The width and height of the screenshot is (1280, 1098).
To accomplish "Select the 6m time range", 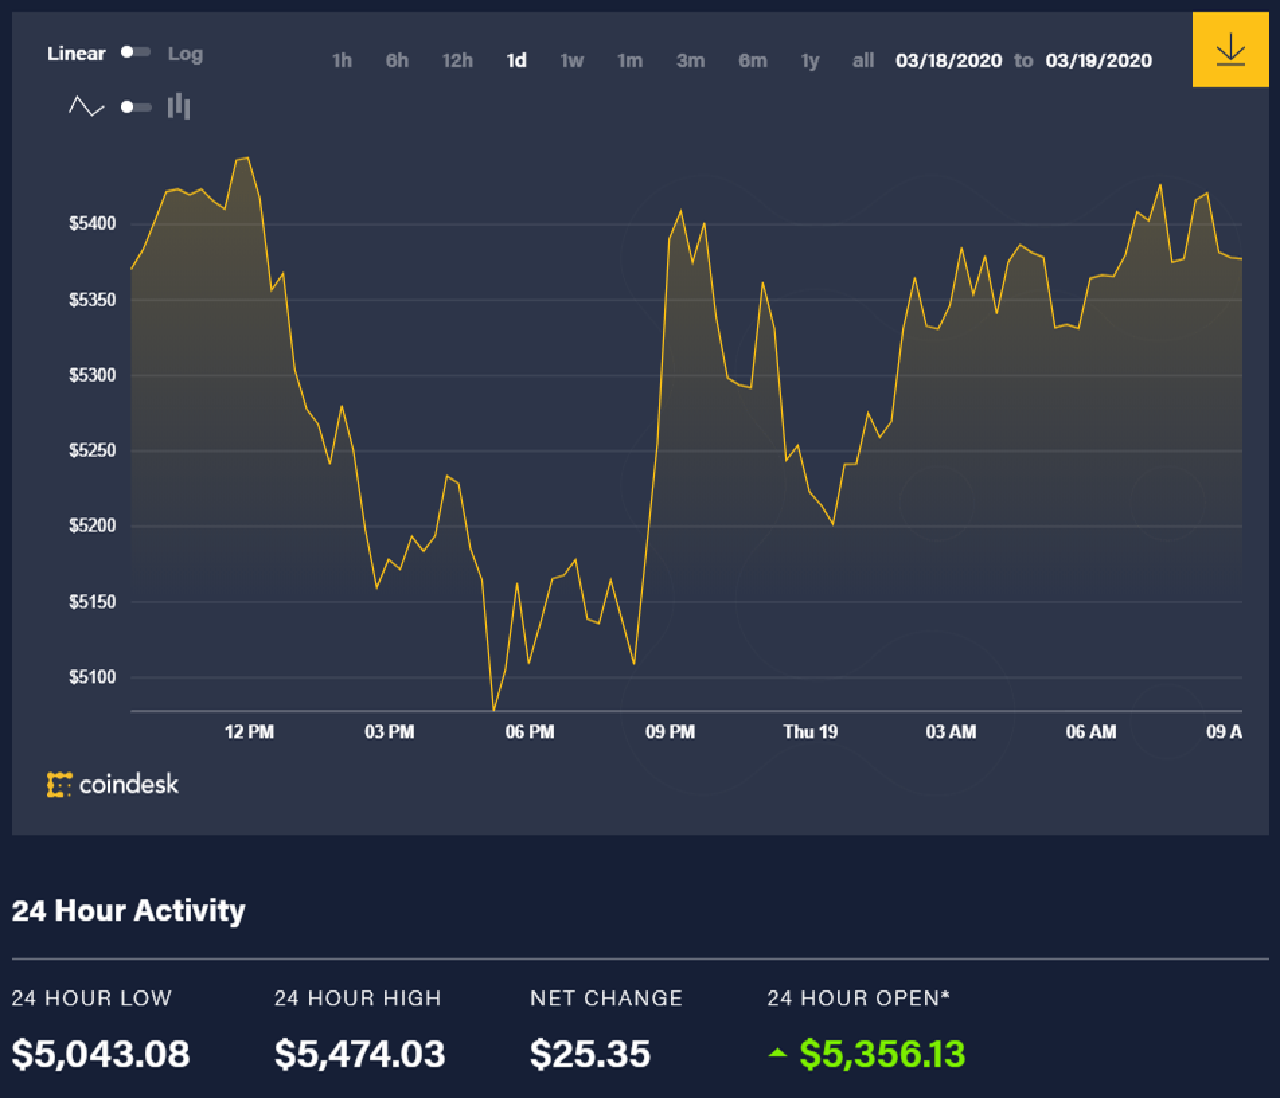I will pyautogui.click(x=753, y=61).
